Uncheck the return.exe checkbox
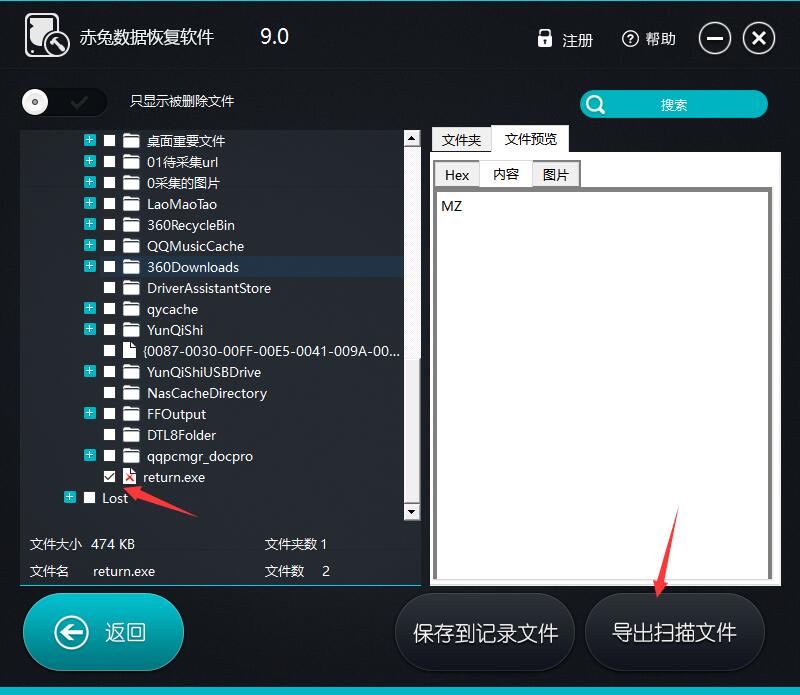 coord(110,477)
